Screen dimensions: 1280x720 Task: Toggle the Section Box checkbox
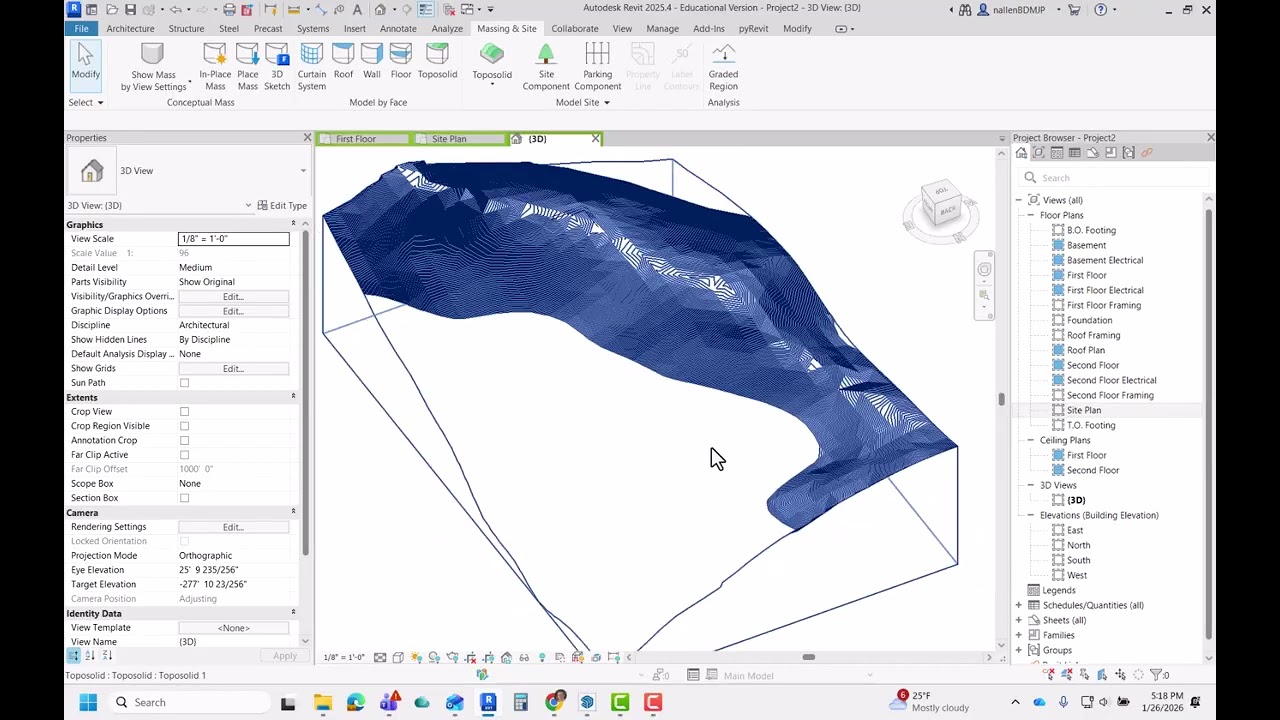[x=184, y=498]
